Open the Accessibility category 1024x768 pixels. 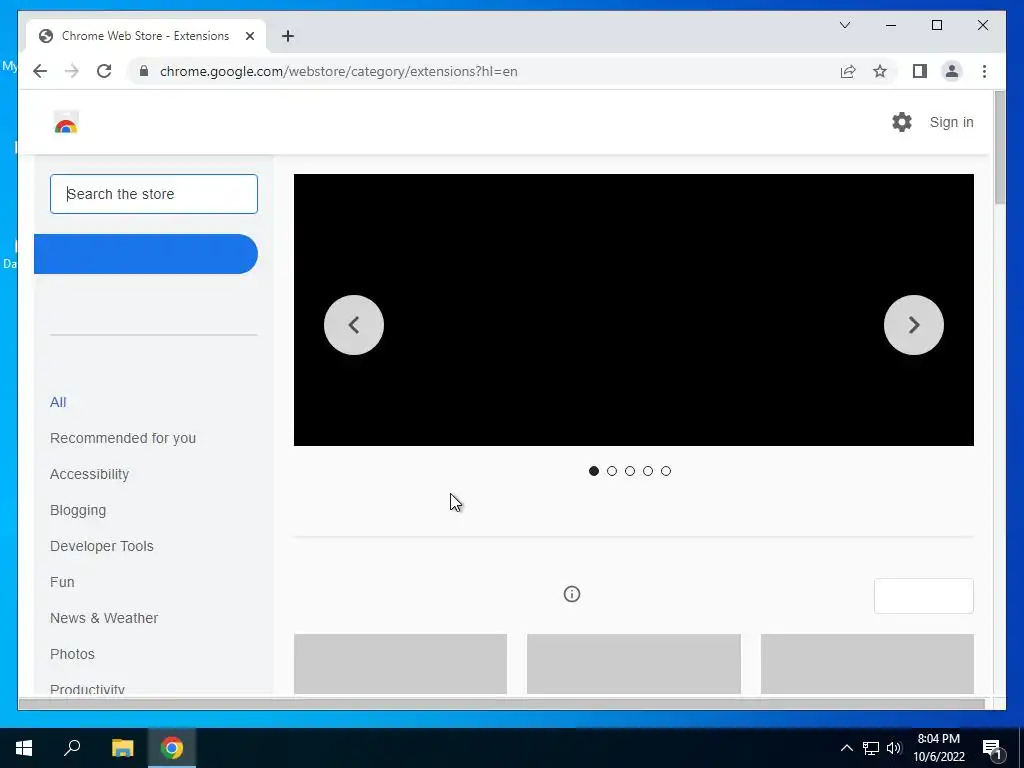89,474
